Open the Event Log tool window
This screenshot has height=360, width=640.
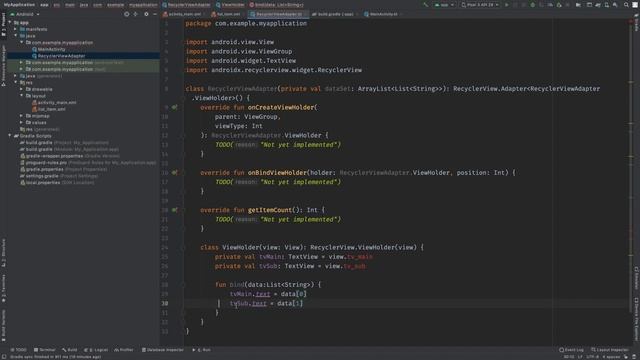[x=571, y=350]
